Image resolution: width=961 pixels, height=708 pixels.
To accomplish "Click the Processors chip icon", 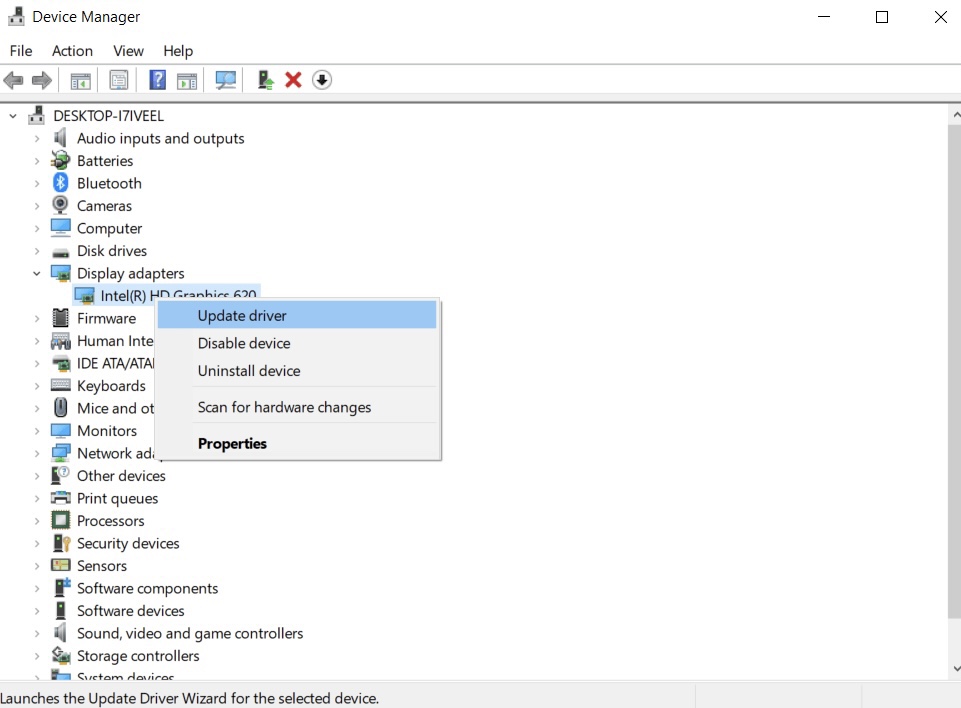I will pos(61,520).
